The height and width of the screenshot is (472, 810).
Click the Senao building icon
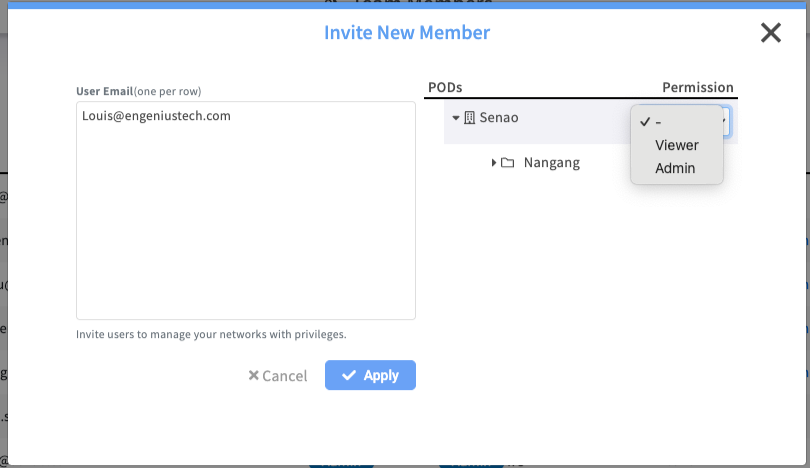[x=470, y=118]
